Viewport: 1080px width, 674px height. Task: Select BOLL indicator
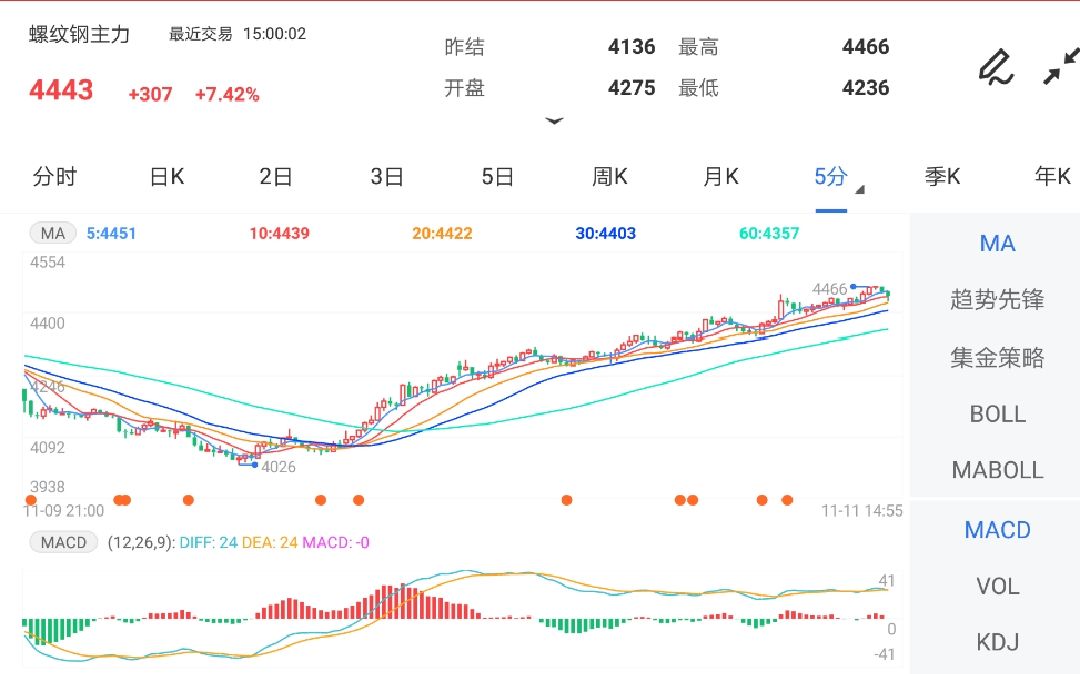click(997, 414)
